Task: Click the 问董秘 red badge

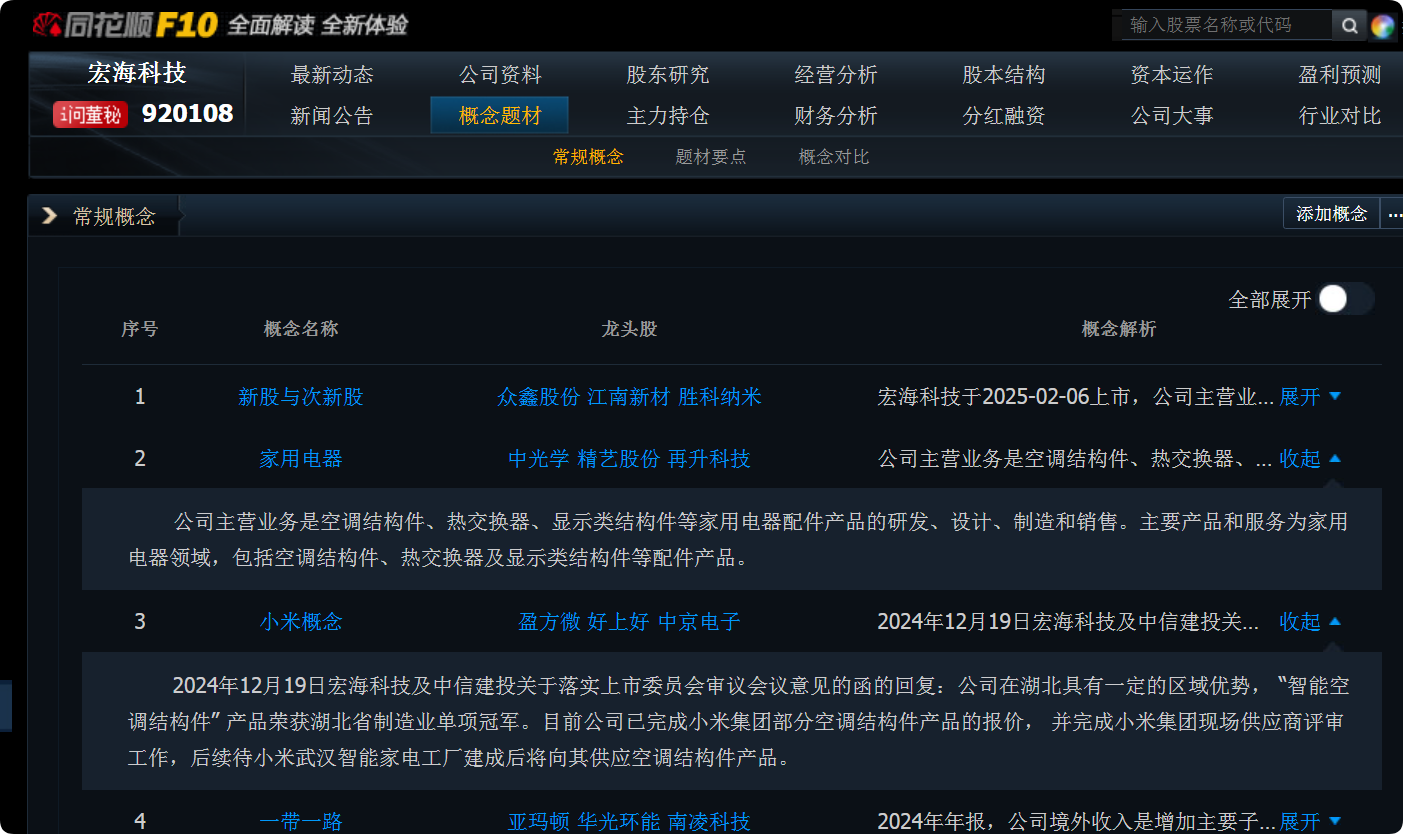Action: [91, 115]
